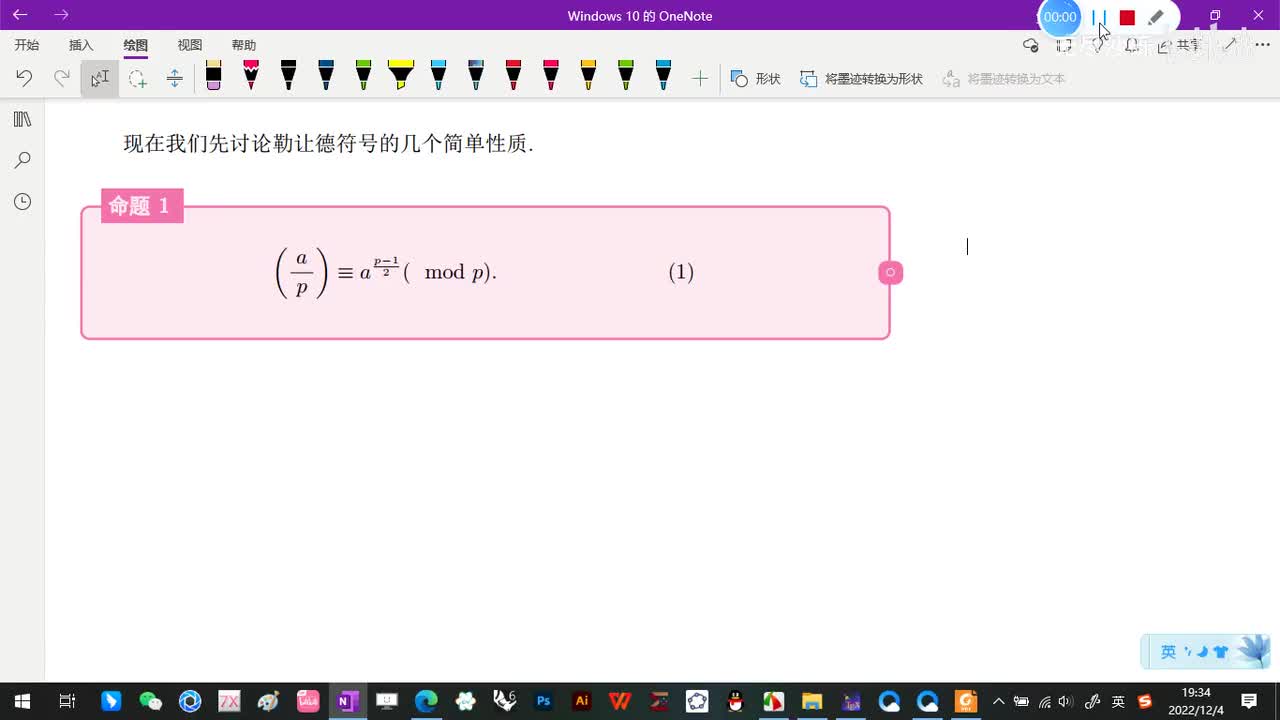1280x720 pixels.
Task: Open the 帮助 ribbon tab
Action: 244,45
